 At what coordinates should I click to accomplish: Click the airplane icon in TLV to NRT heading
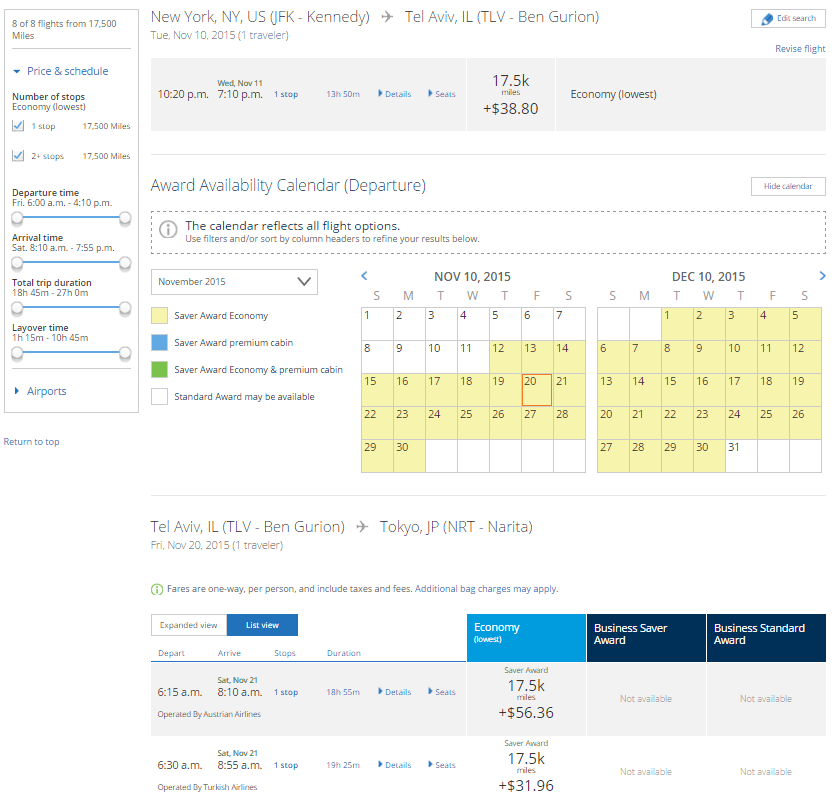(x=363, y=527)
